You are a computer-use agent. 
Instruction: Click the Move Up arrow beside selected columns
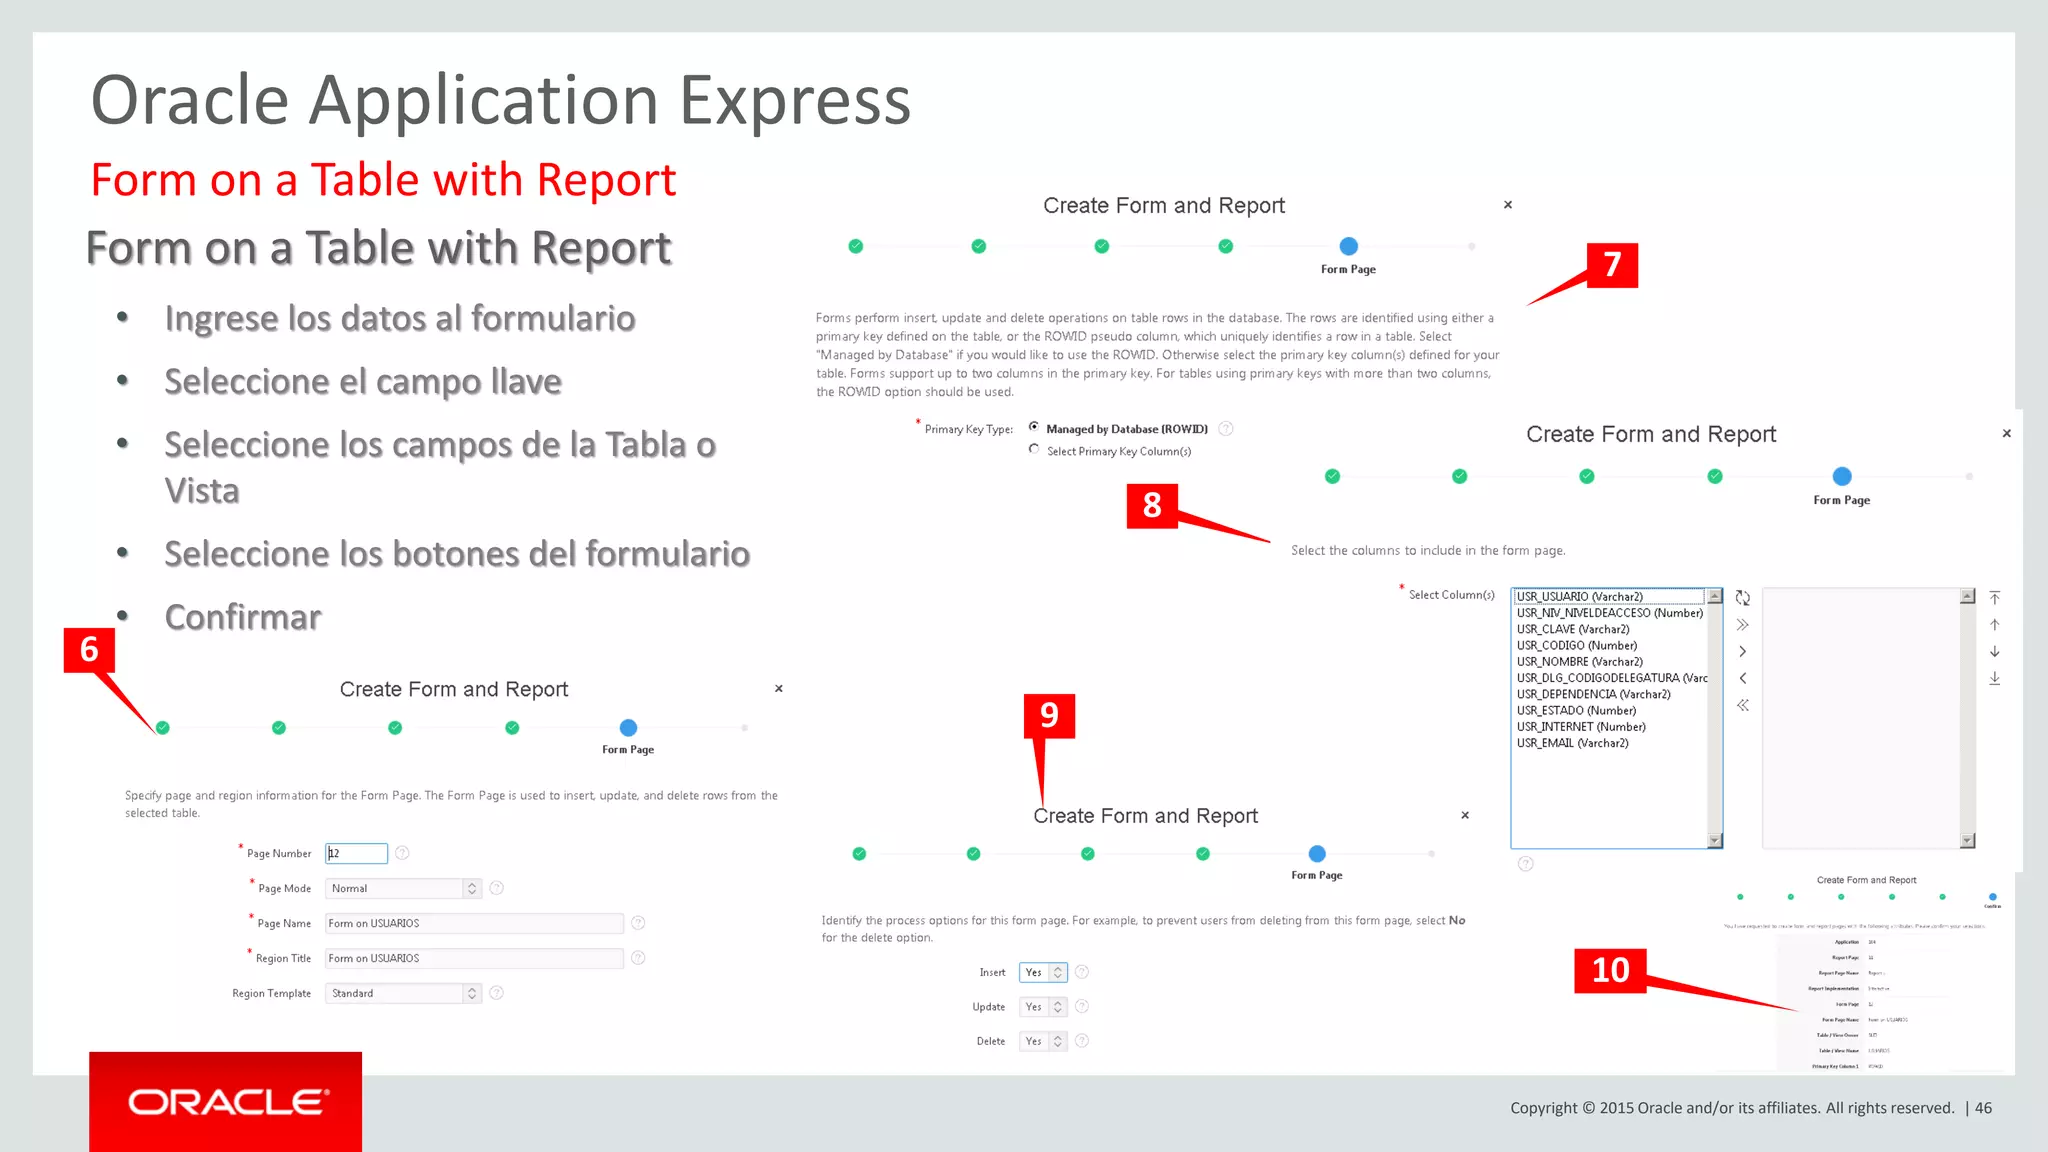tap(1995, 625)
